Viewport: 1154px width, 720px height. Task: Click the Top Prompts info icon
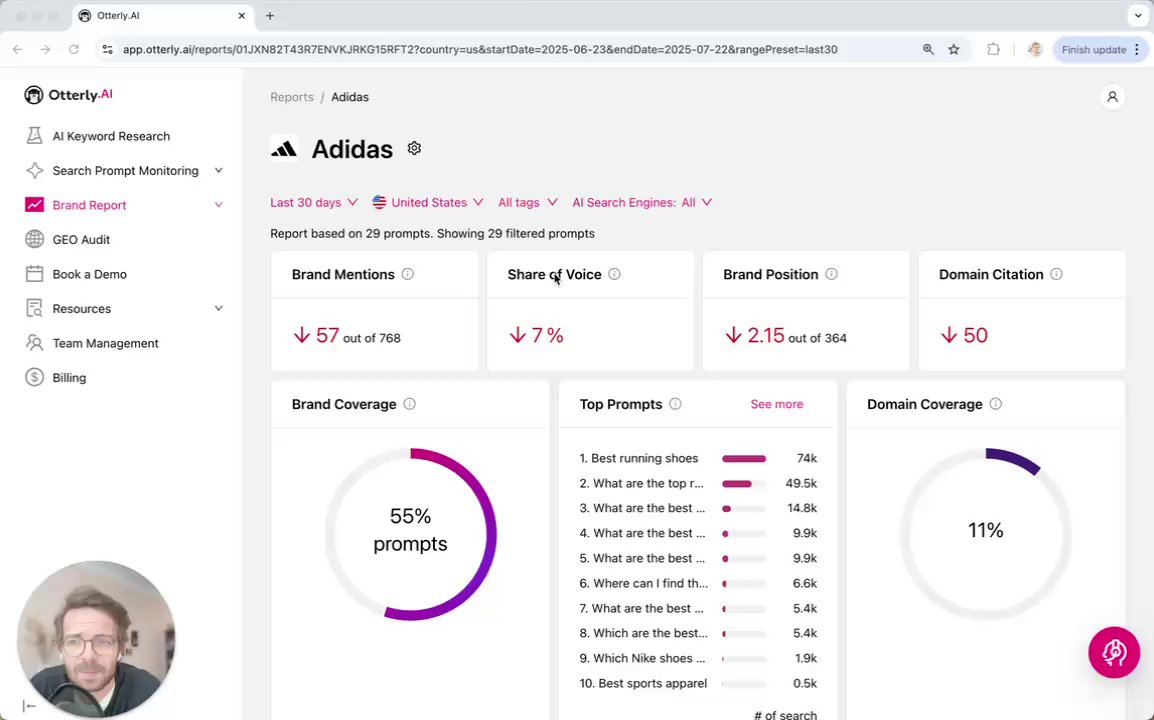tap(675, 404)
